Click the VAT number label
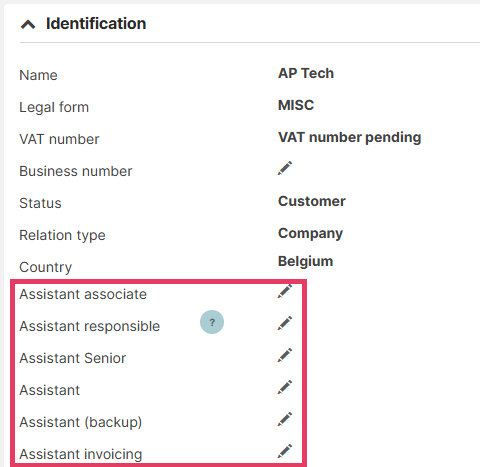Image resolution: width=480 pixels, height=467 pixels. pyautogui.click(x=59, y=139)
